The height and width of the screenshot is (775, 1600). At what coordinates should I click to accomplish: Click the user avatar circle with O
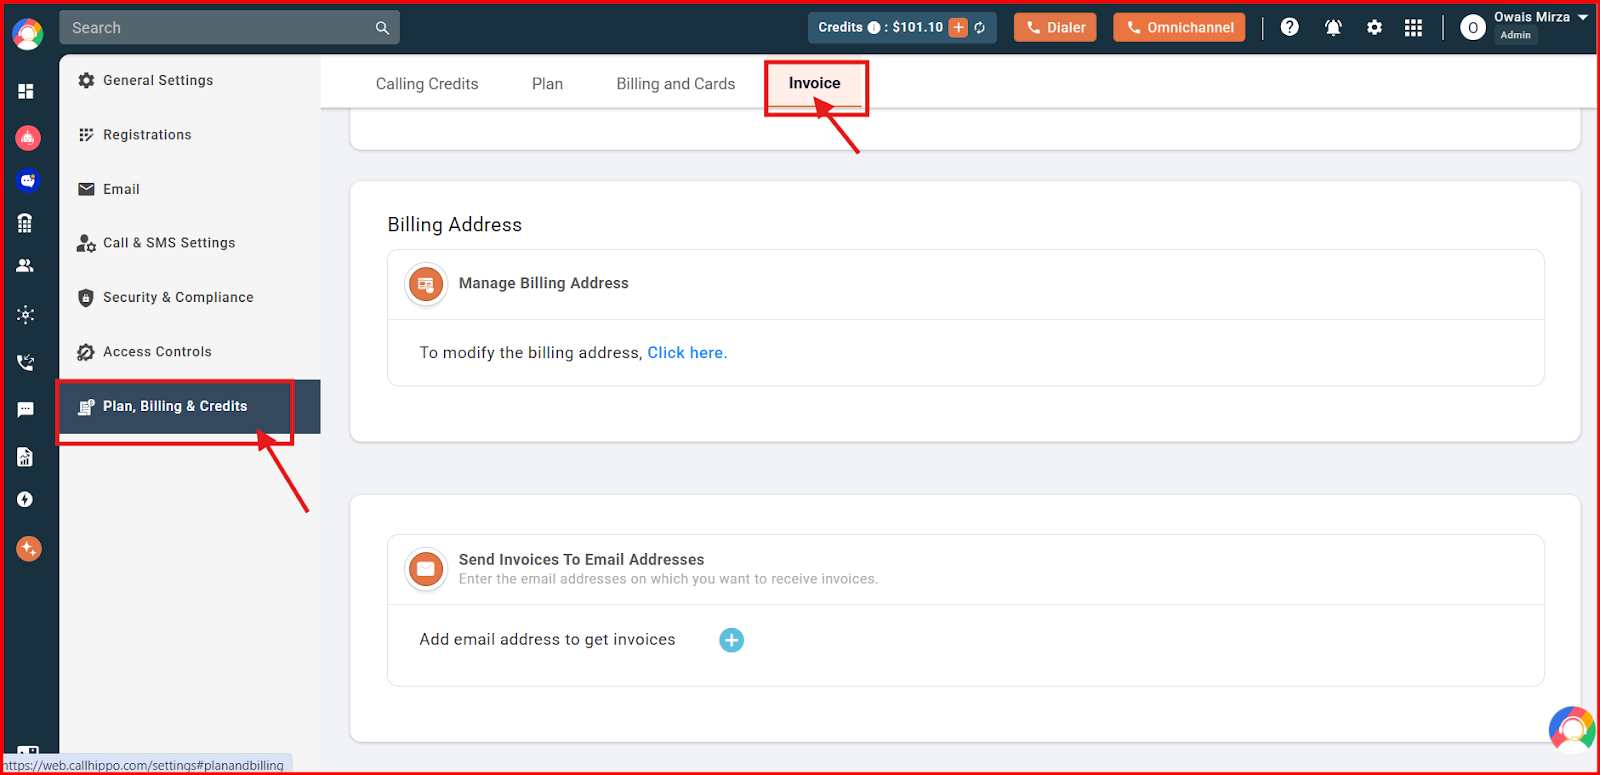[x=1473, y=28]
